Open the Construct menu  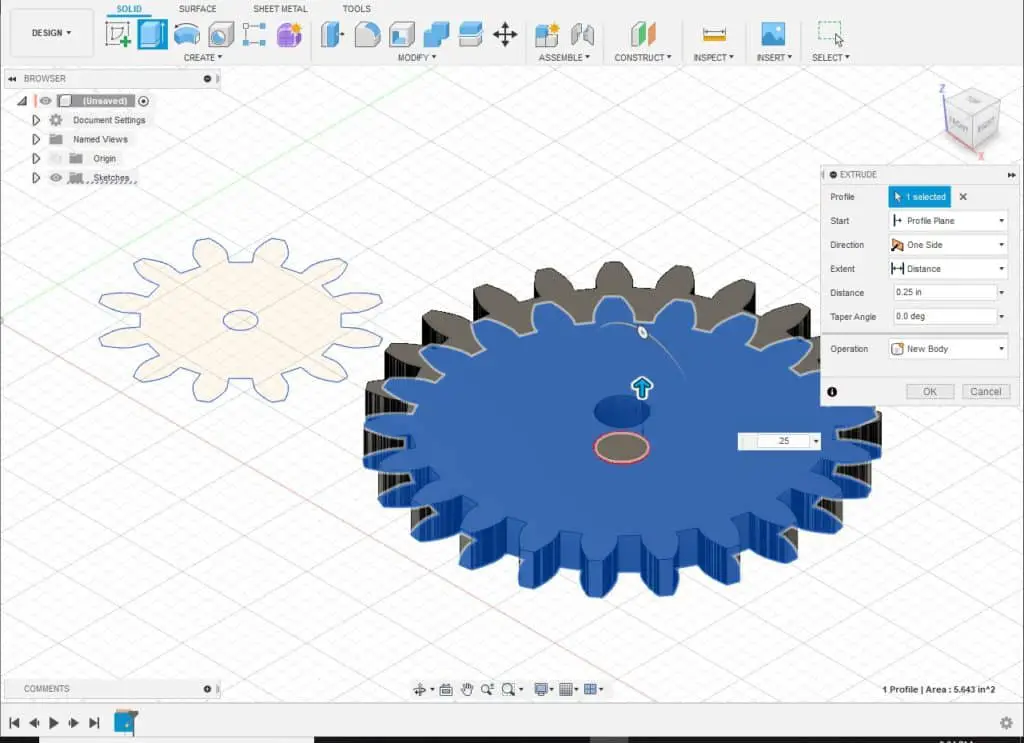tap(643, 57)
